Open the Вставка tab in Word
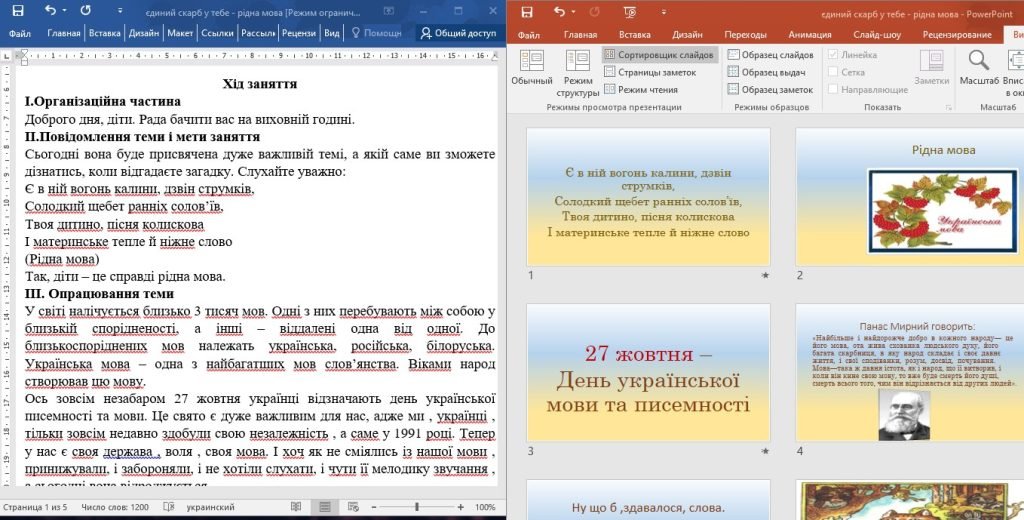The height and width of the screenshot is (520, 1024). 104,33
